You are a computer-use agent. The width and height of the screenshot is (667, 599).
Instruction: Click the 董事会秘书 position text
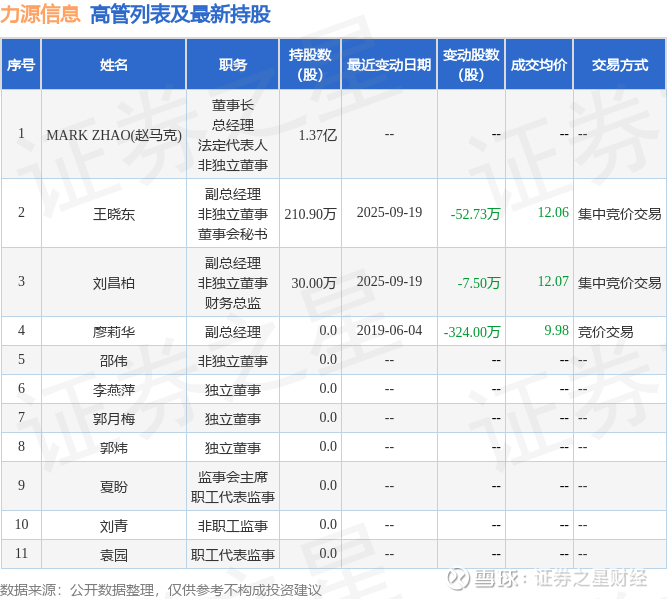tap(233, 234)
